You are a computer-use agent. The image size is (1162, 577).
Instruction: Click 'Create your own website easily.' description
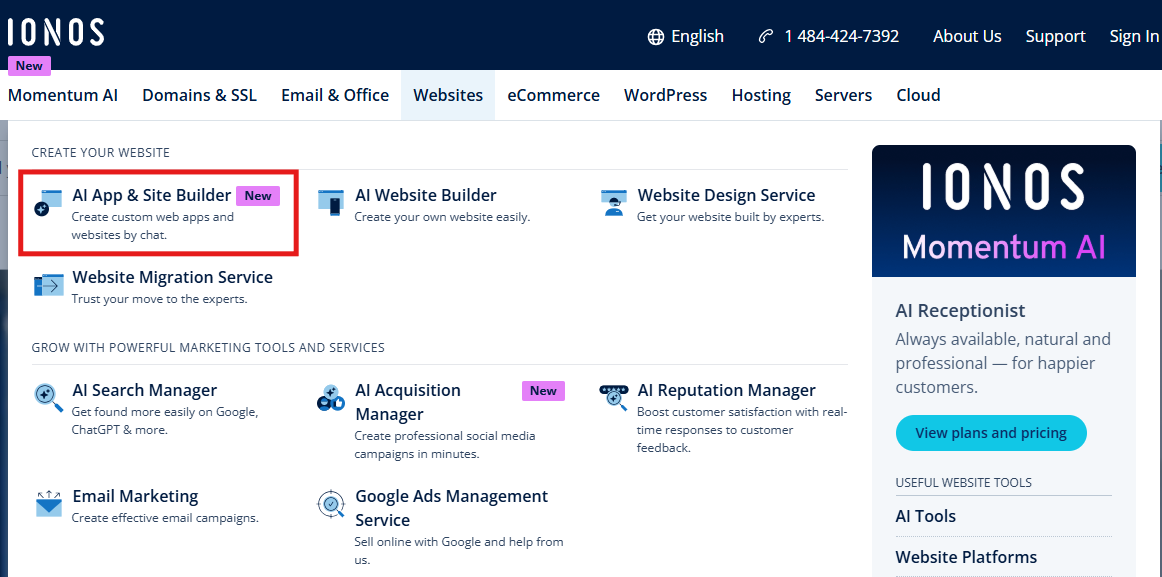click(442, 218)
